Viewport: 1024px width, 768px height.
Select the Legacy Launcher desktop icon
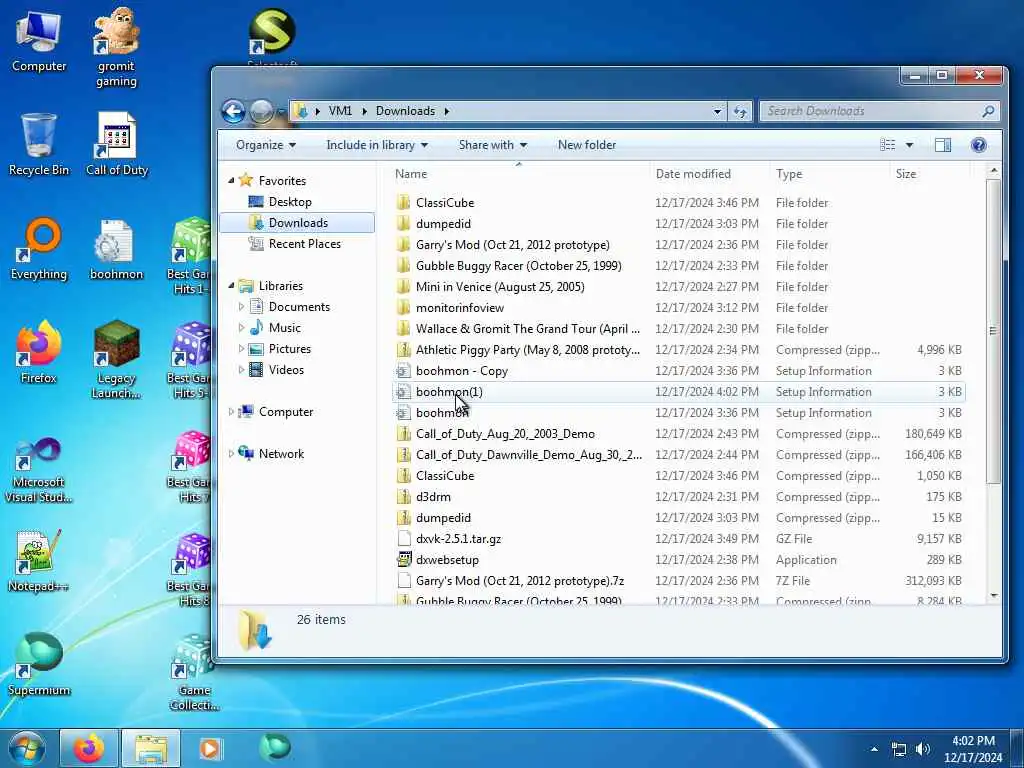(x=116, y=359)
